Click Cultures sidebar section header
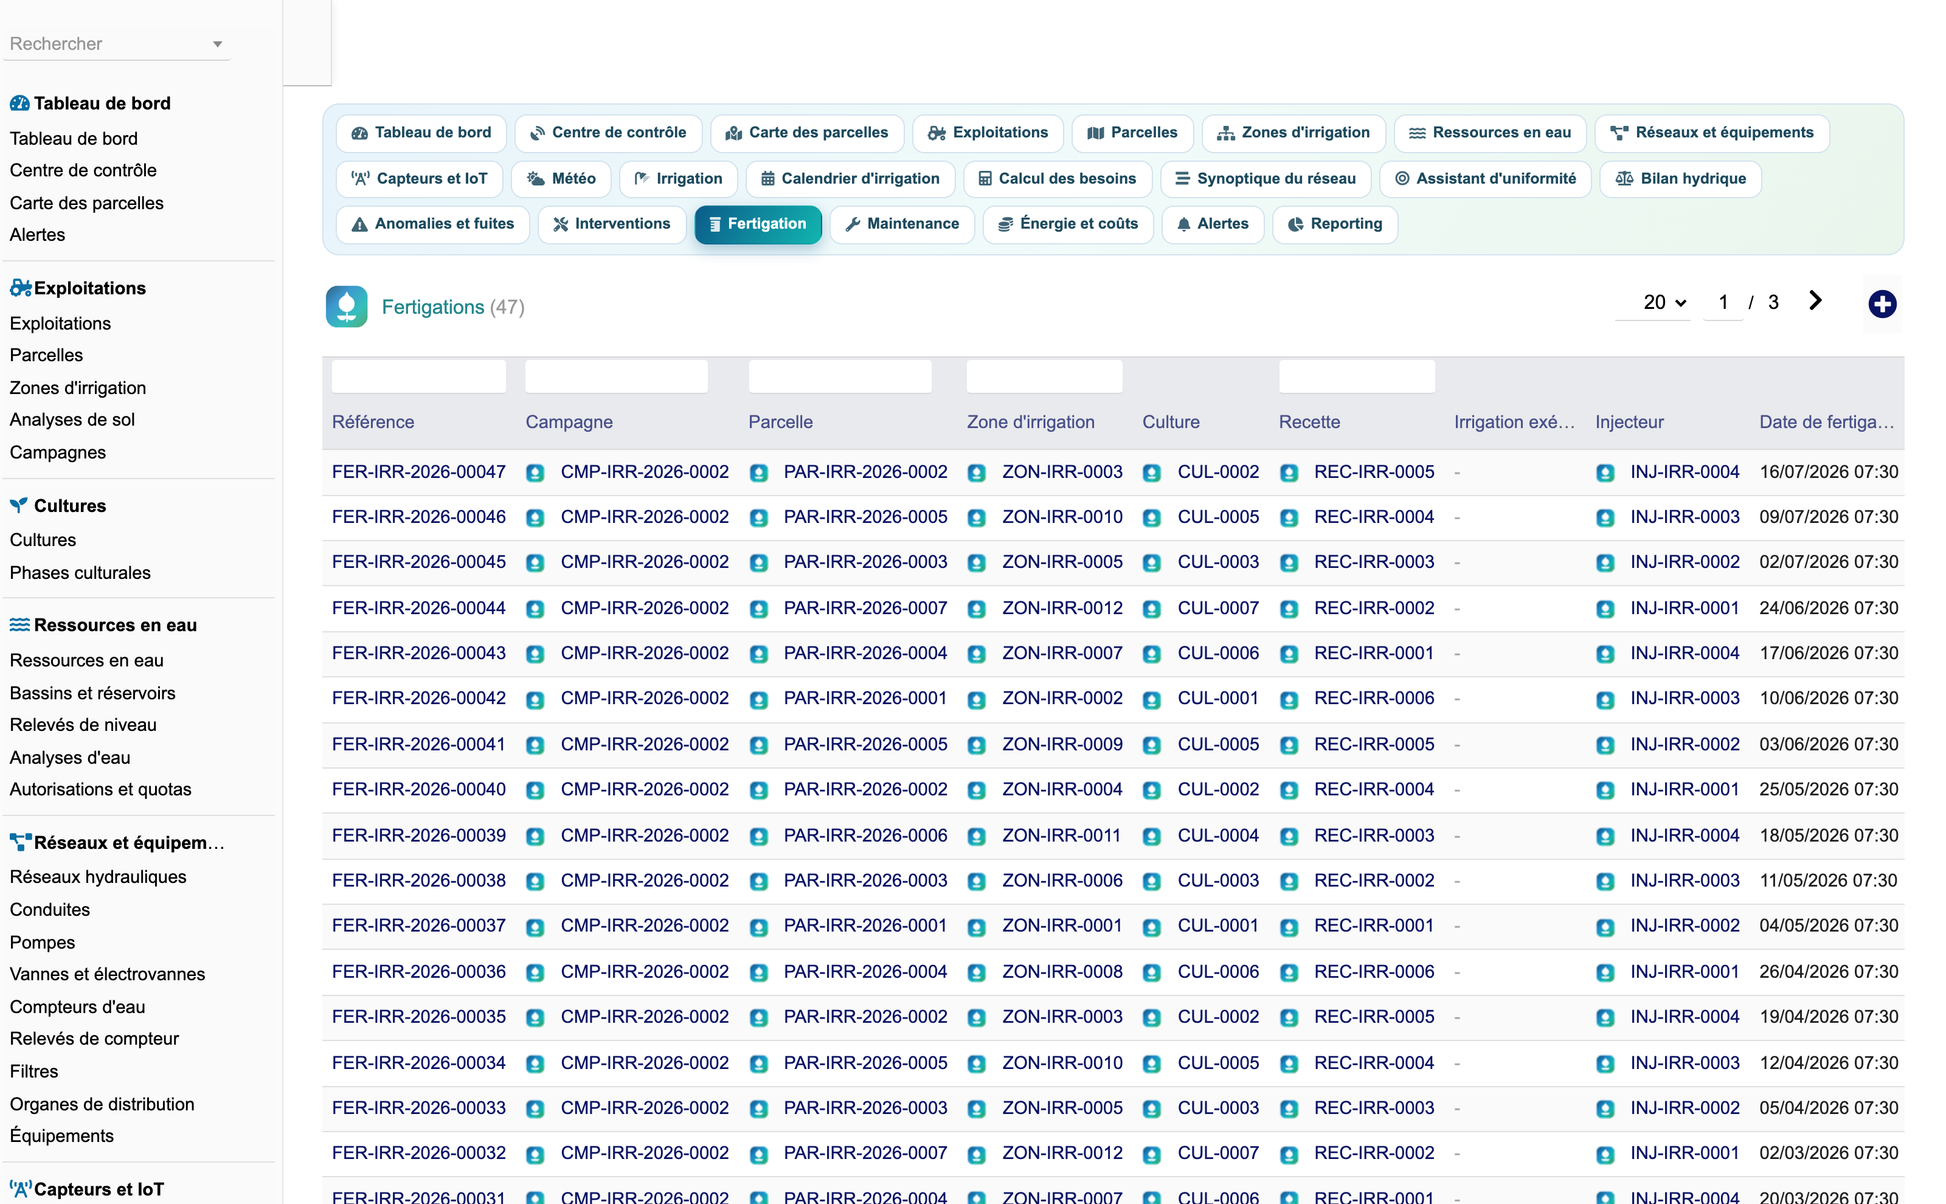Image resolution: width=1946 pixels, height=1204 pixels. (x=58, y=506)
